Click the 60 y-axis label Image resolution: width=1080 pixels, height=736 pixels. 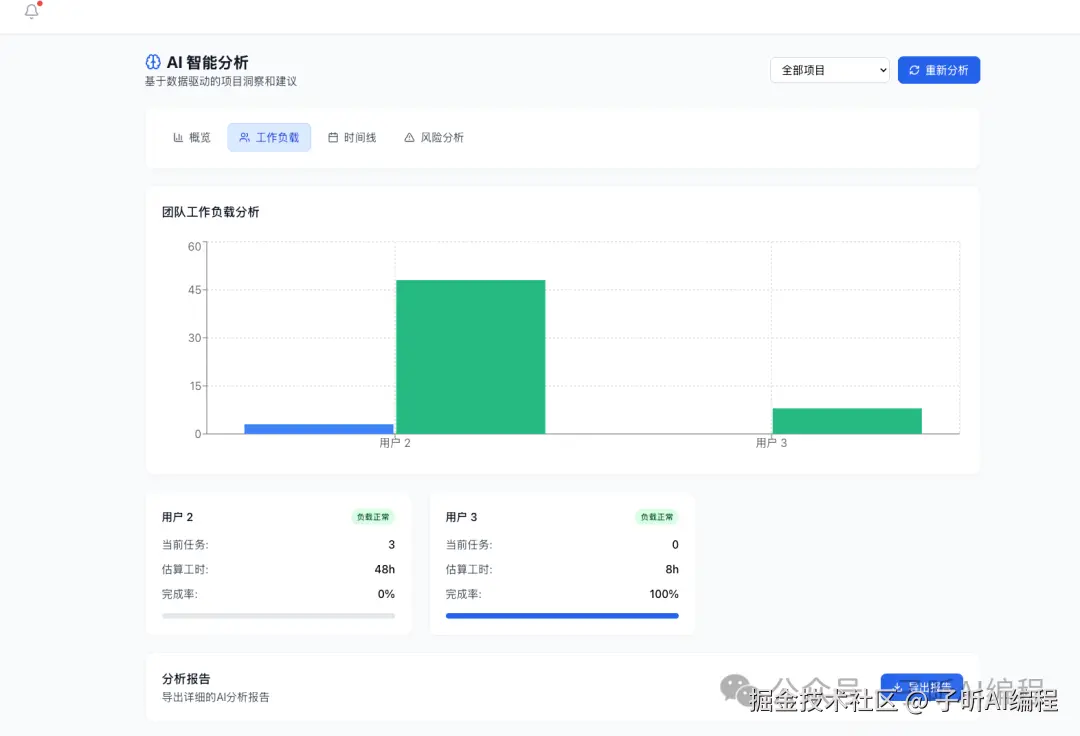pos(194,246)
